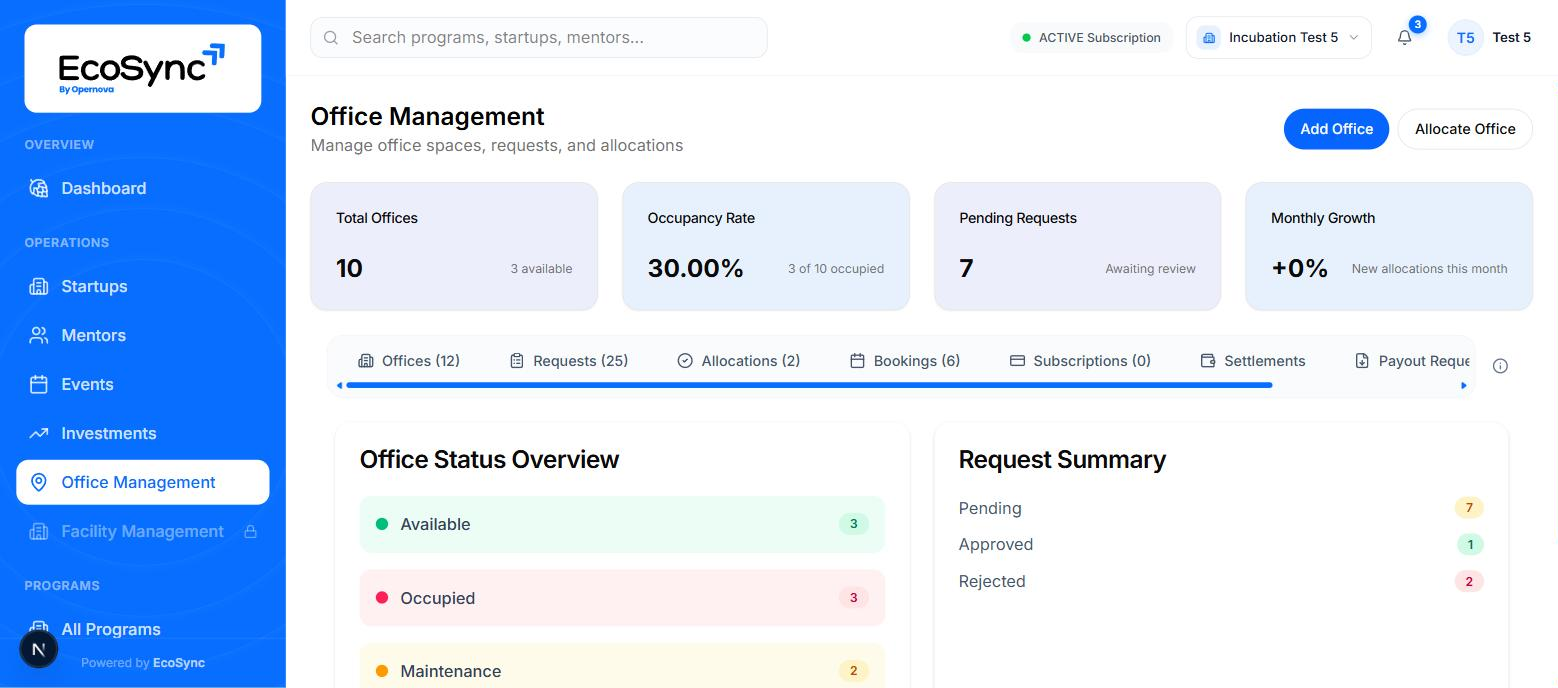Click the search programs input field
Image resolution: width=1558 pixels, height=688 pixels.
click(539, 38)
